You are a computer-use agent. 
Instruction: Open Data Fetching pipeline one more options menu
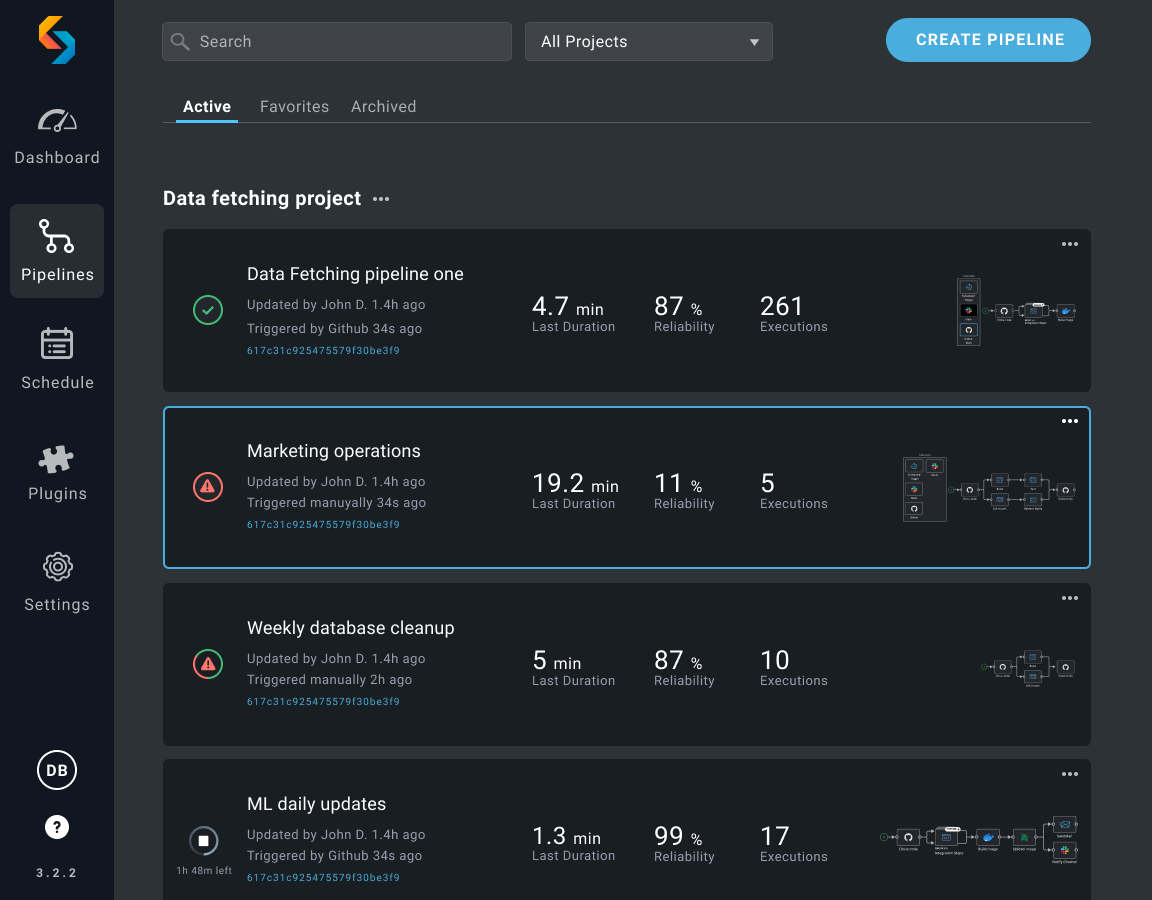pyautogui.click(x=1070, y=244)
